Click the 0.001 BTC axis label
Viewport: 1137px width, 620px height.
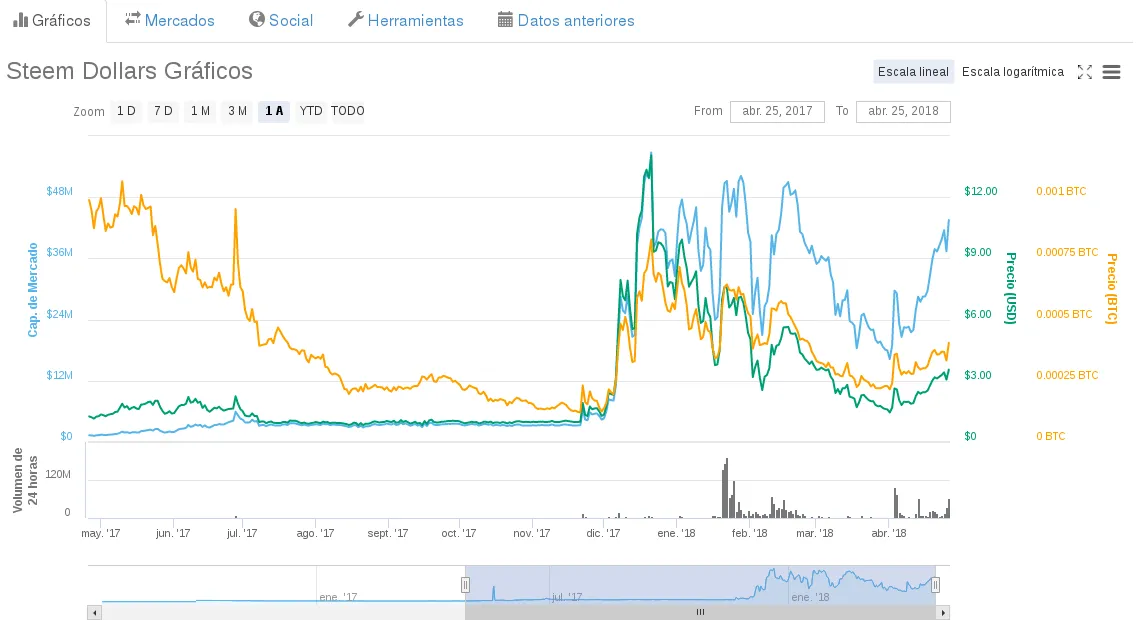pos(1061,191)
